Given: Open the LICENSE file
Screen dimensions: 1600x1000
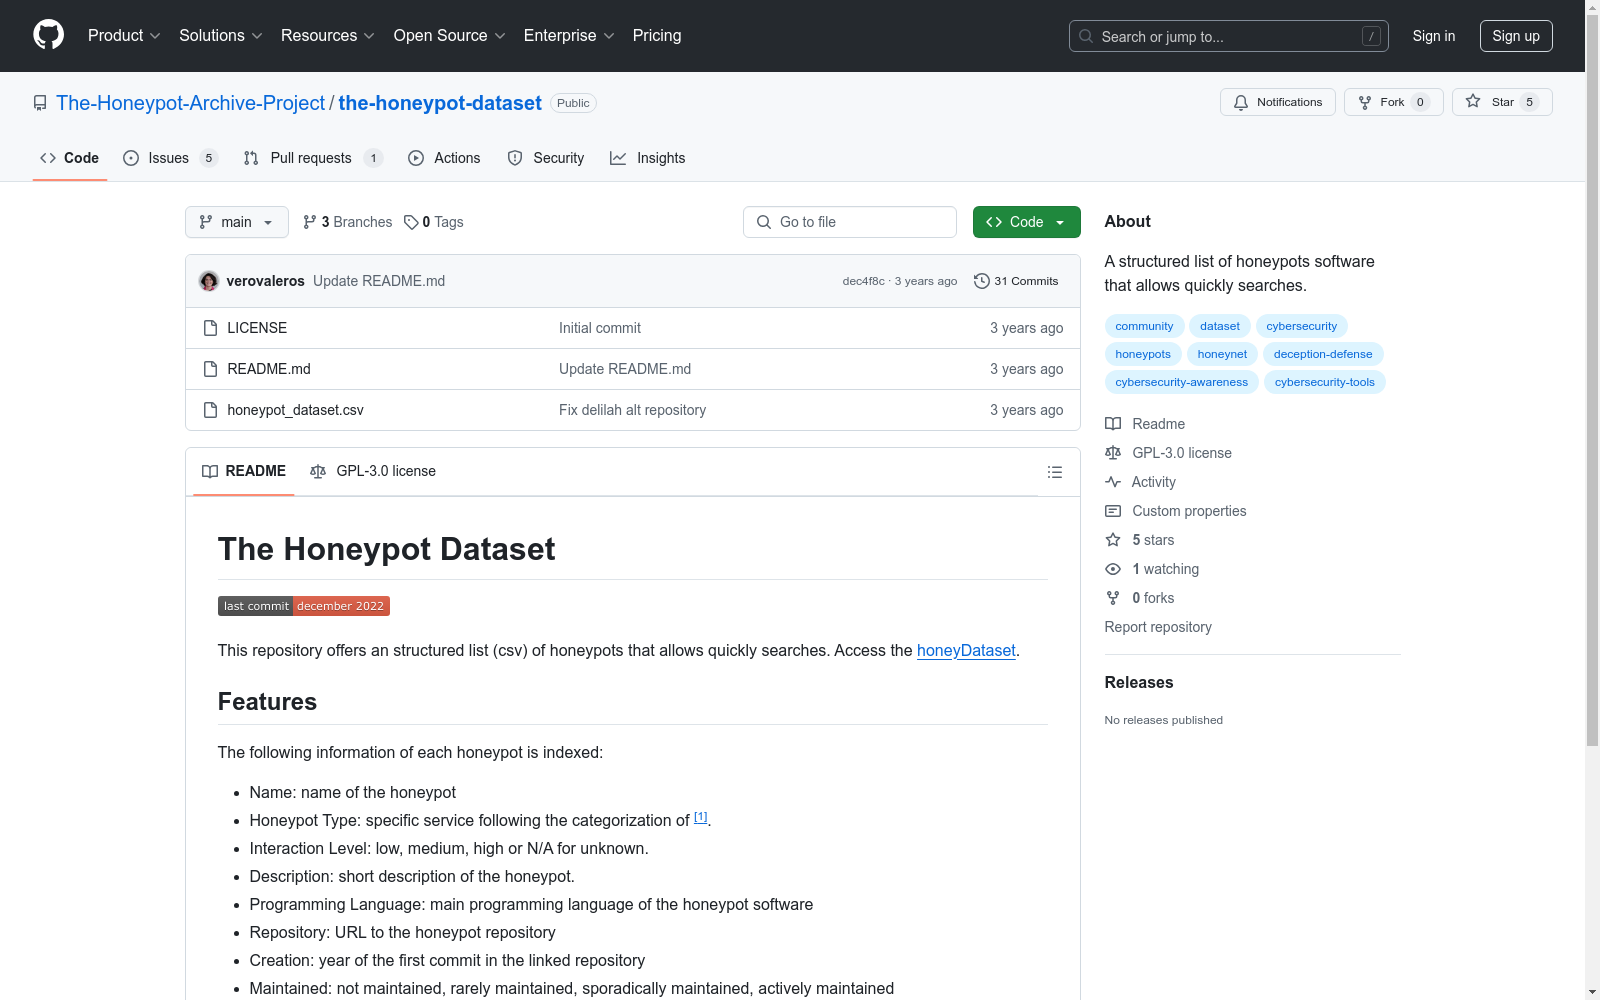Looking at the screenshot, I should 257,328.
